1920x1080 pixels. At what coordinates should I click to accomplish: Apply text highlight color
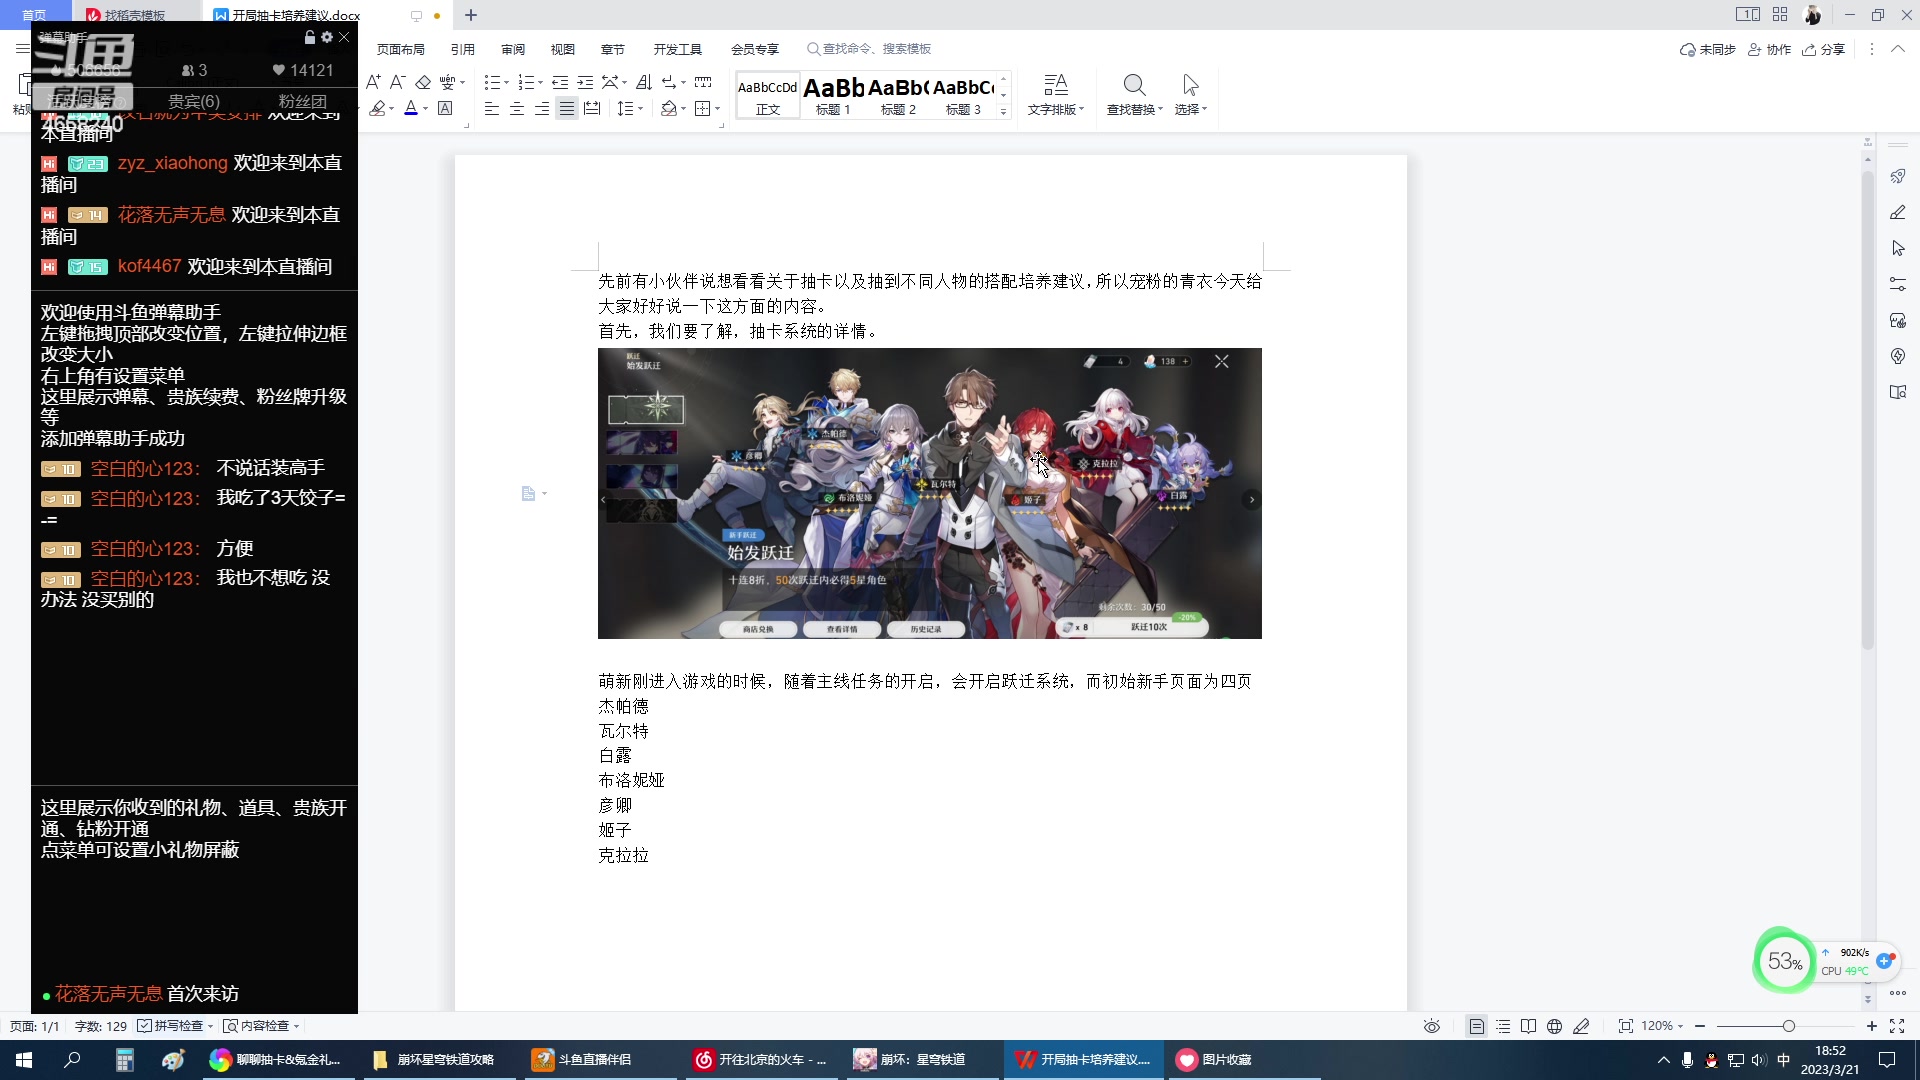(378, 108)
